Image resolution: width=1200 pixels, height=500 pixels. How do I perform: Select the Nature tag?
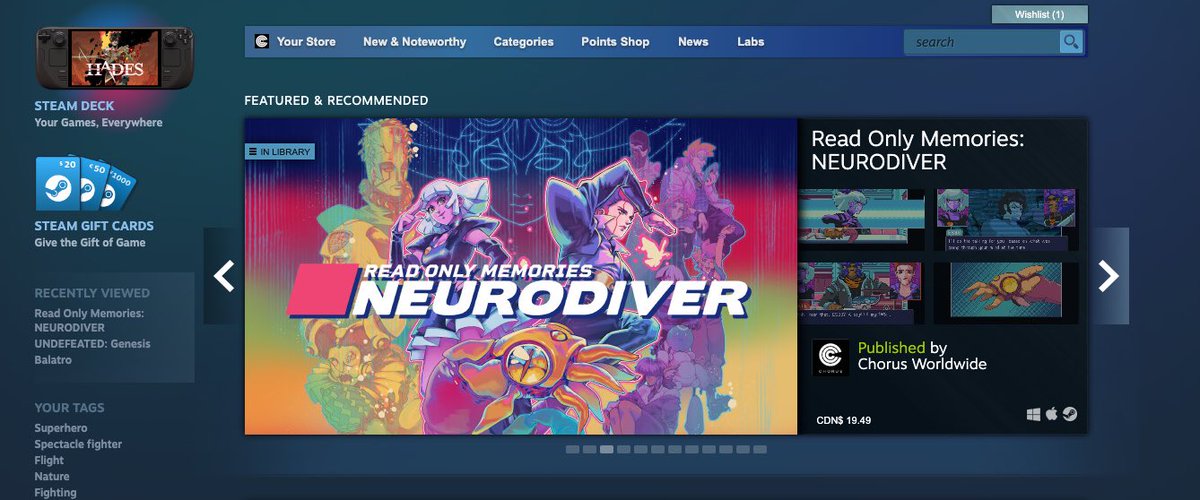(x=52, y=476)
